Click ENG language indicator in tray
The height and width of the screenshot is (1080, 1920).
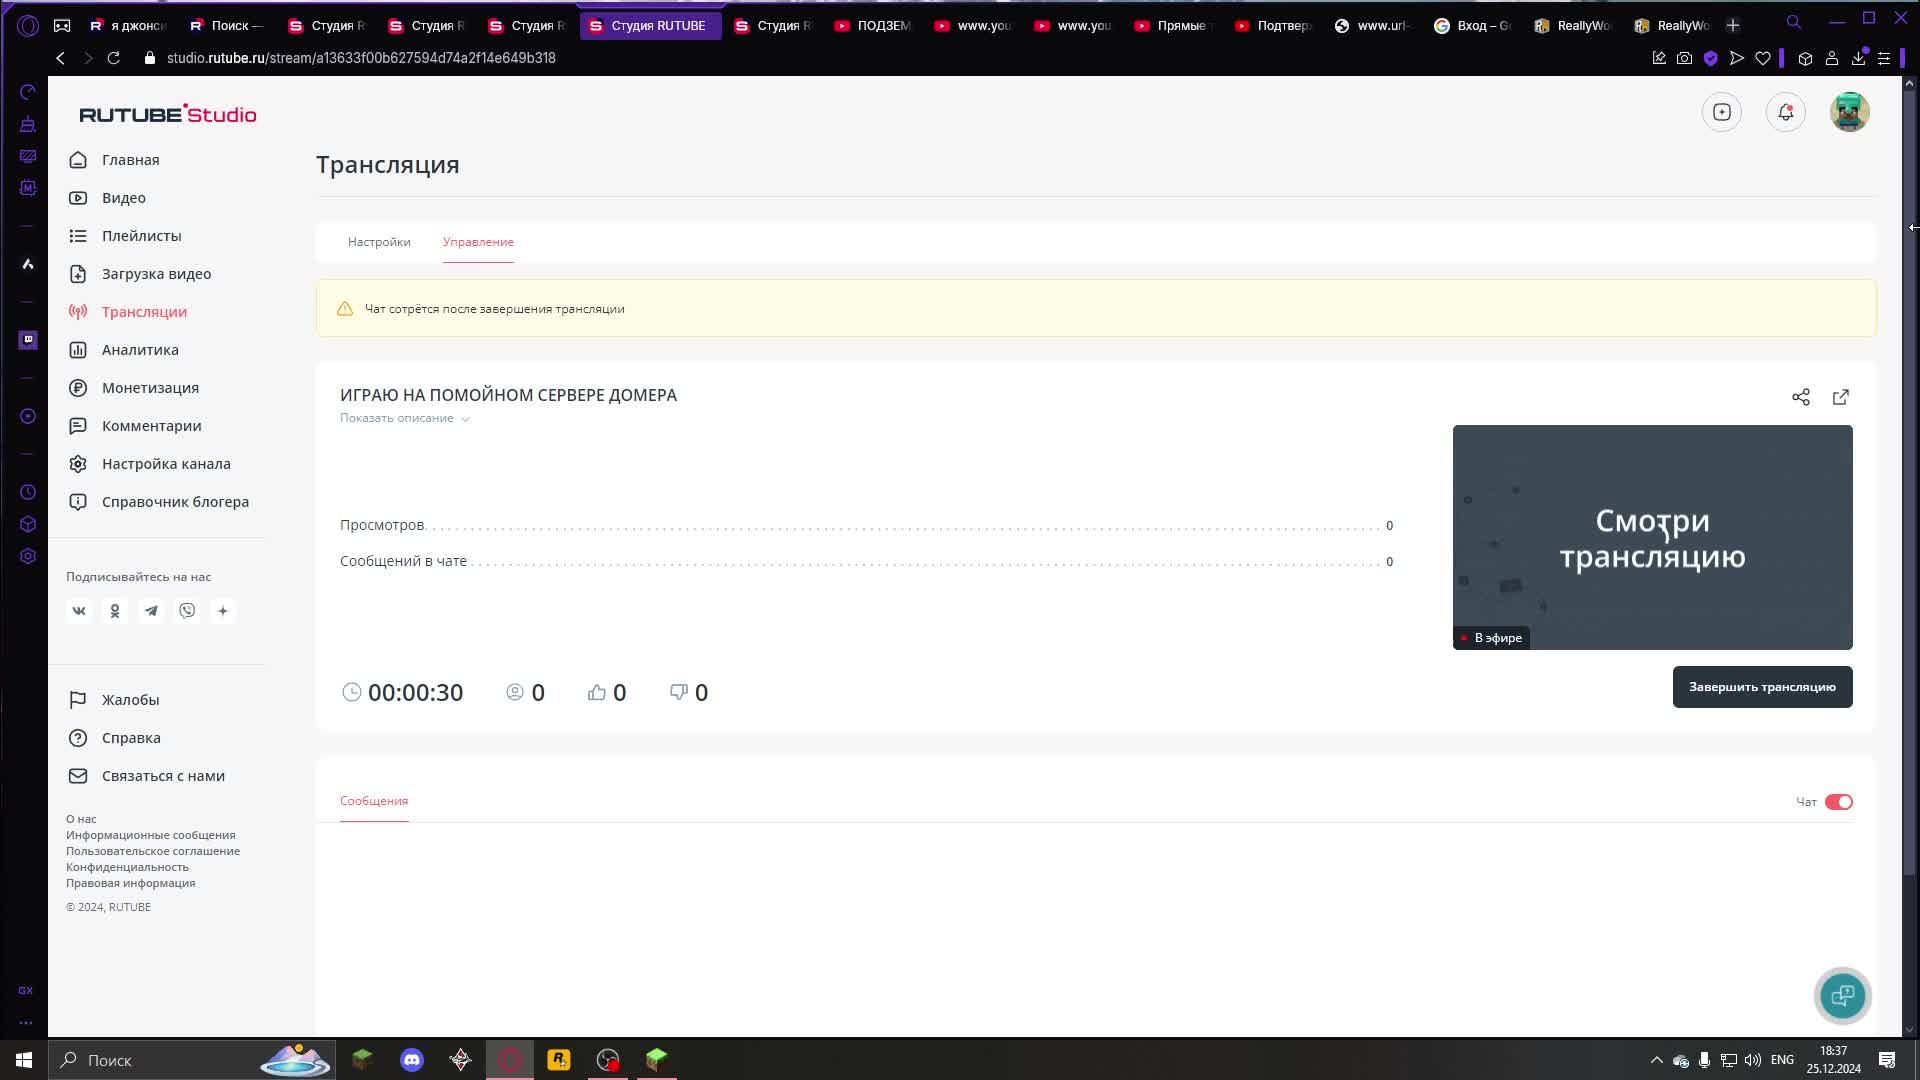point(1782,1060)
